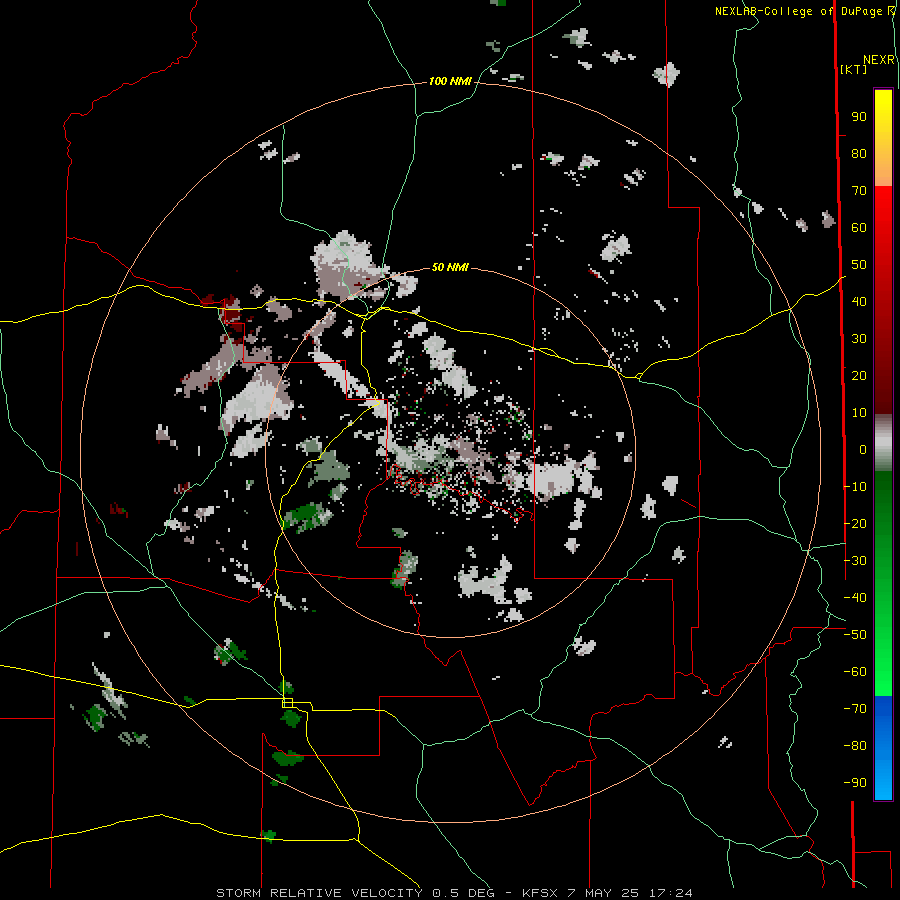Click the positive 10 value on the scale
900x900 pixels.
[859, 413]
